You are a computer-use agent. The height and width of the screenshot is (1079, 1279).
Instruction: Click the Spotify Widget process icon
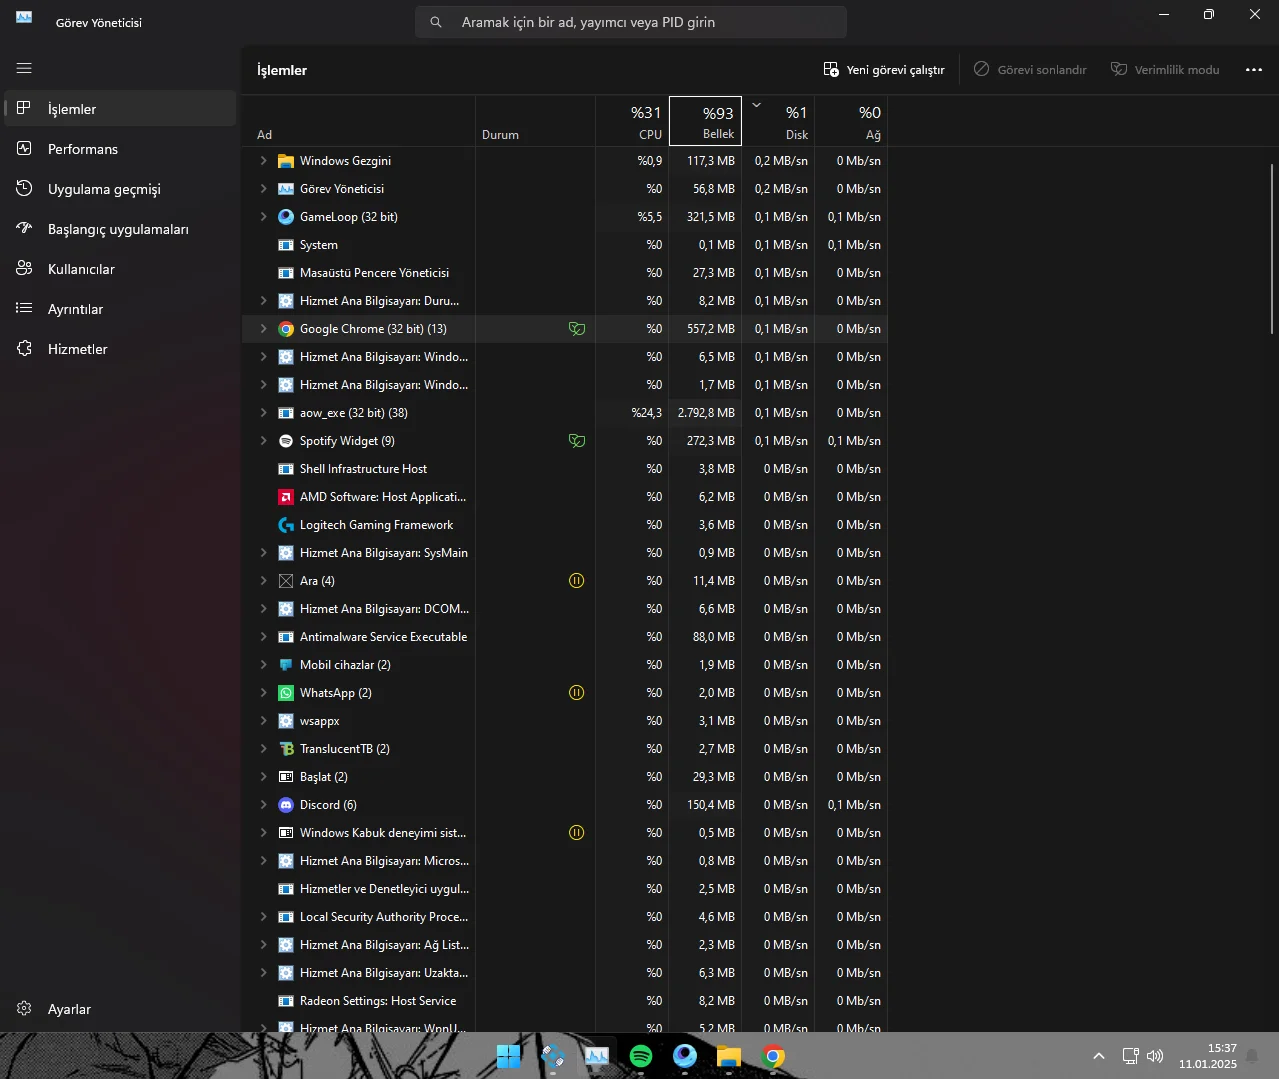tap(286, 441)
